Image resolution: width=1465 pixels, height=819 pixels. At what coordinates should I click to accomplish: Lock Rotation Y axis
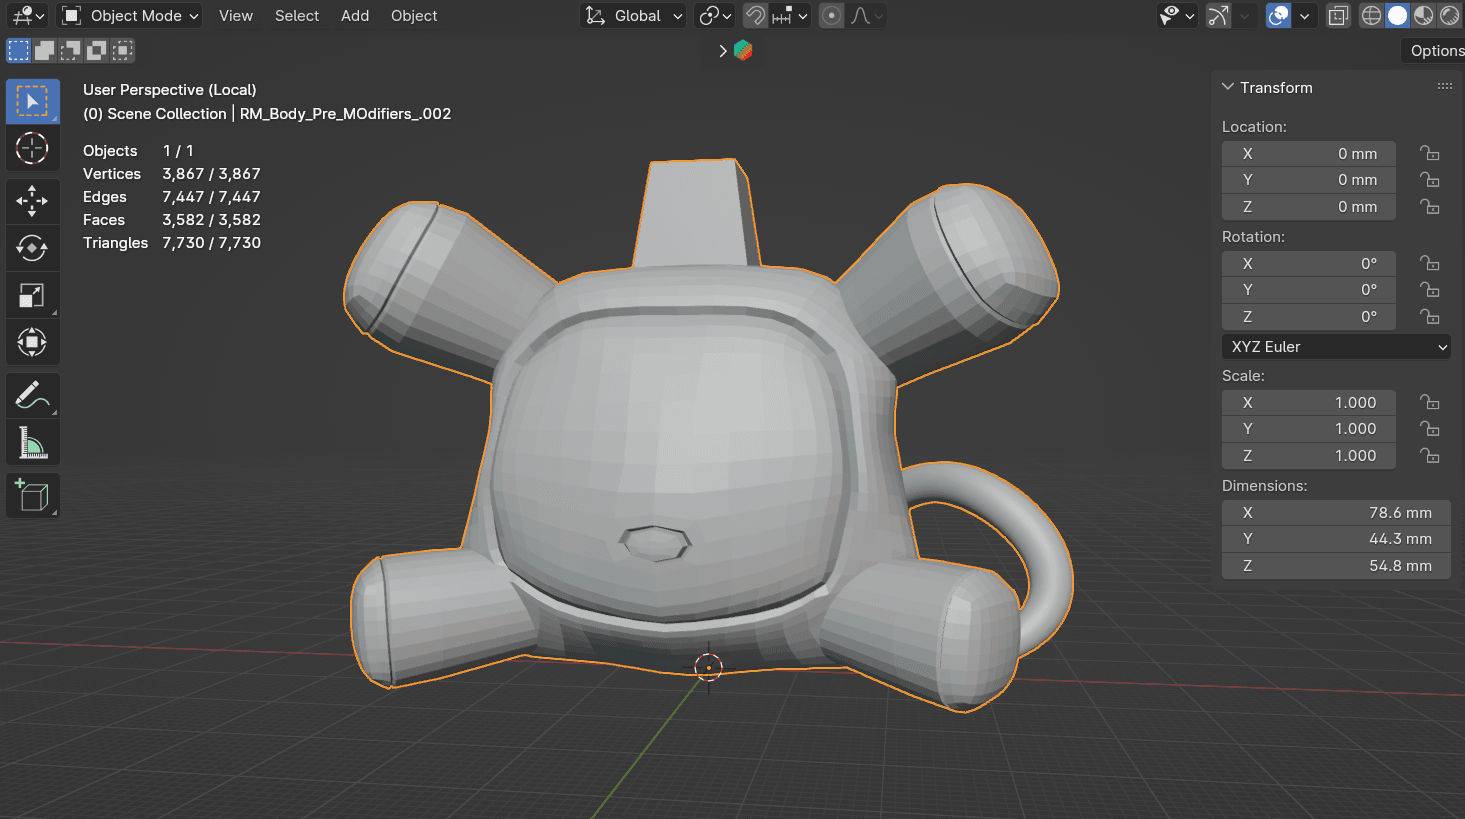coord(1430,290)
